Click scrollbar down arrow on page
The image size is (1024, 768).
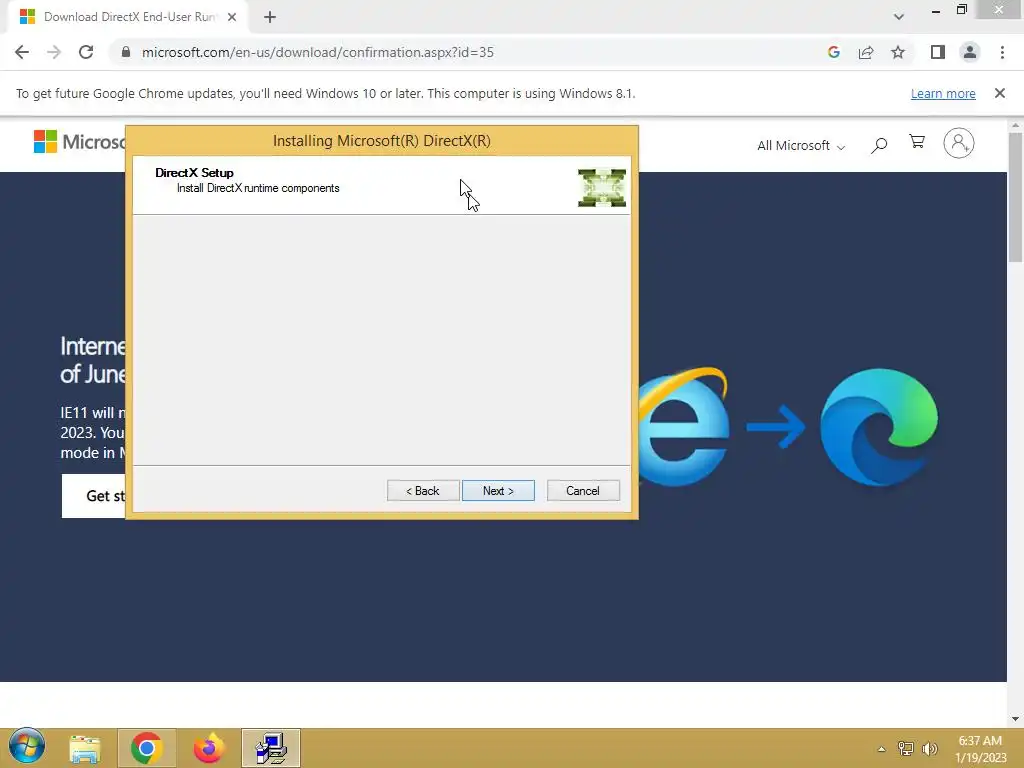point(1015,719)
